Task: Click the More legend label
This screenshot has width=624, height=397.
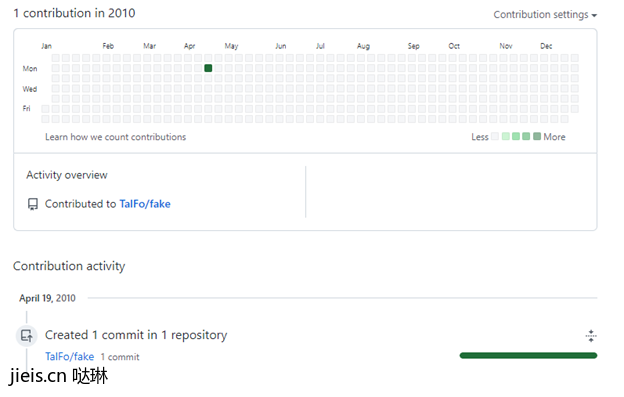Action: click(x=554, y=137)
